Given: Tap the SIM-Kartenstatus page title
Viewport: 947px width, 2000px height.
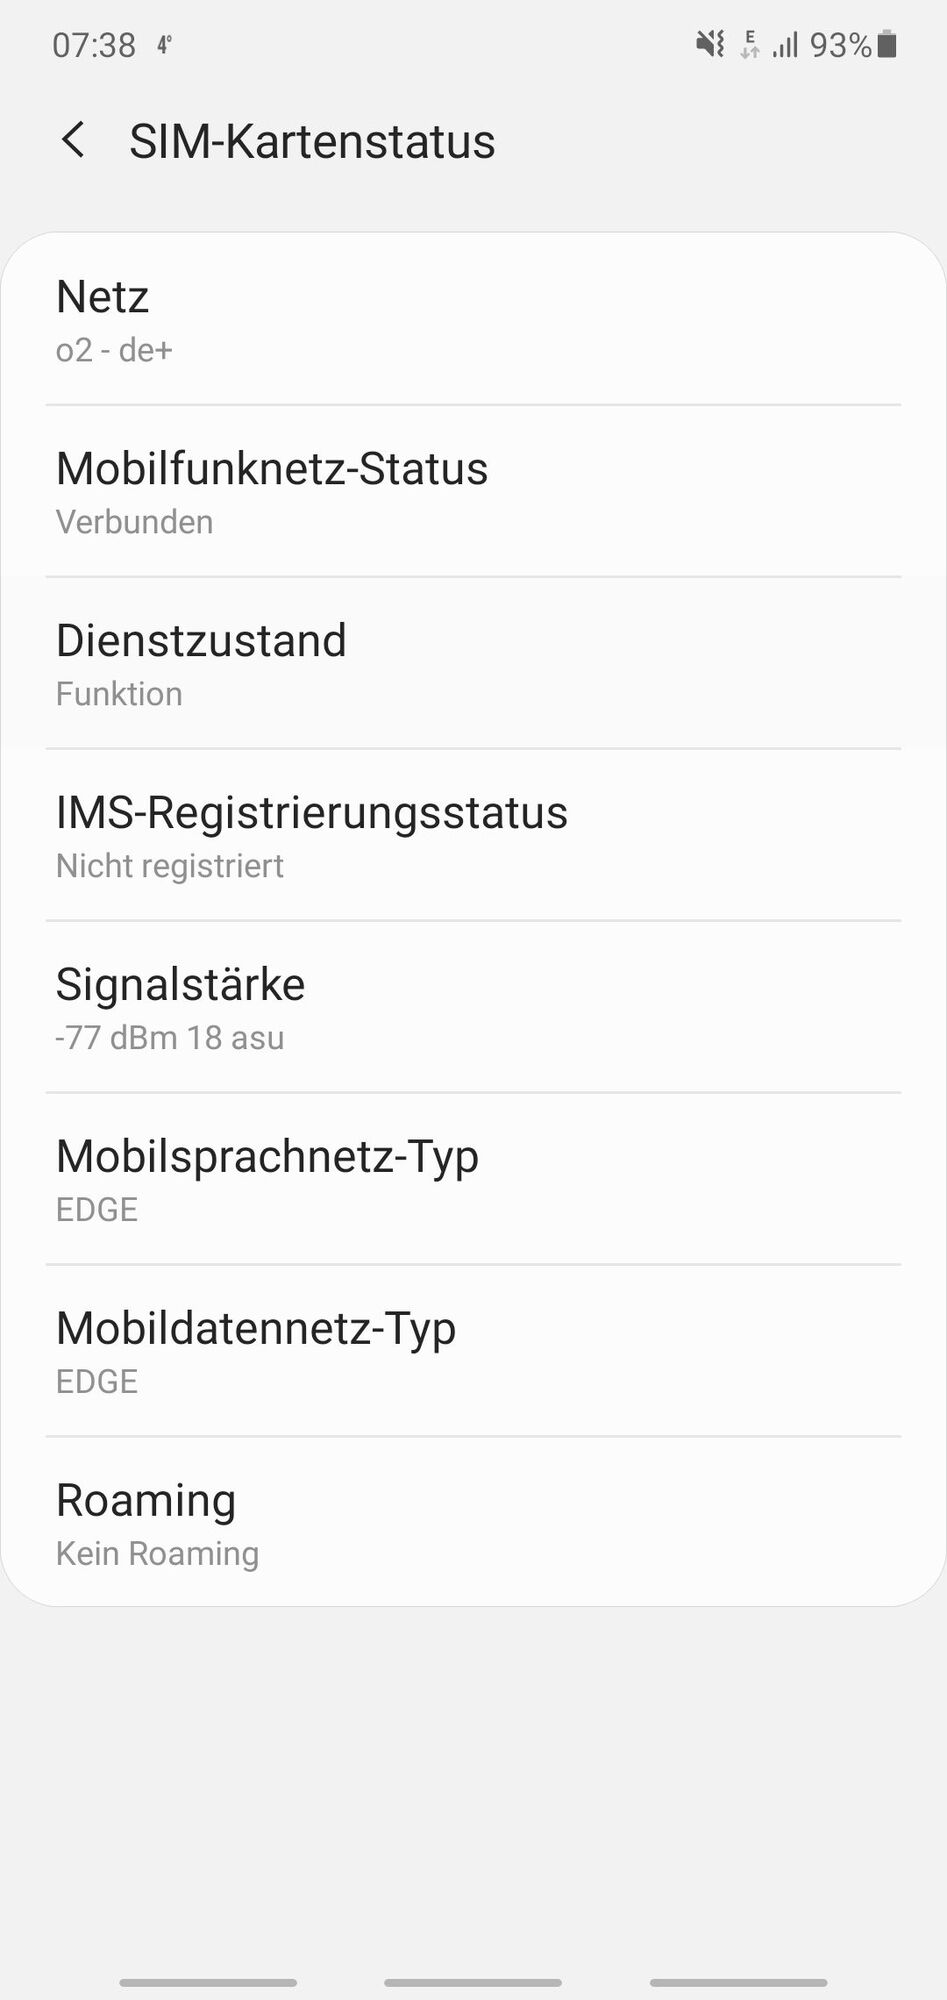Looking at the screenshot, I should point(312,141).
